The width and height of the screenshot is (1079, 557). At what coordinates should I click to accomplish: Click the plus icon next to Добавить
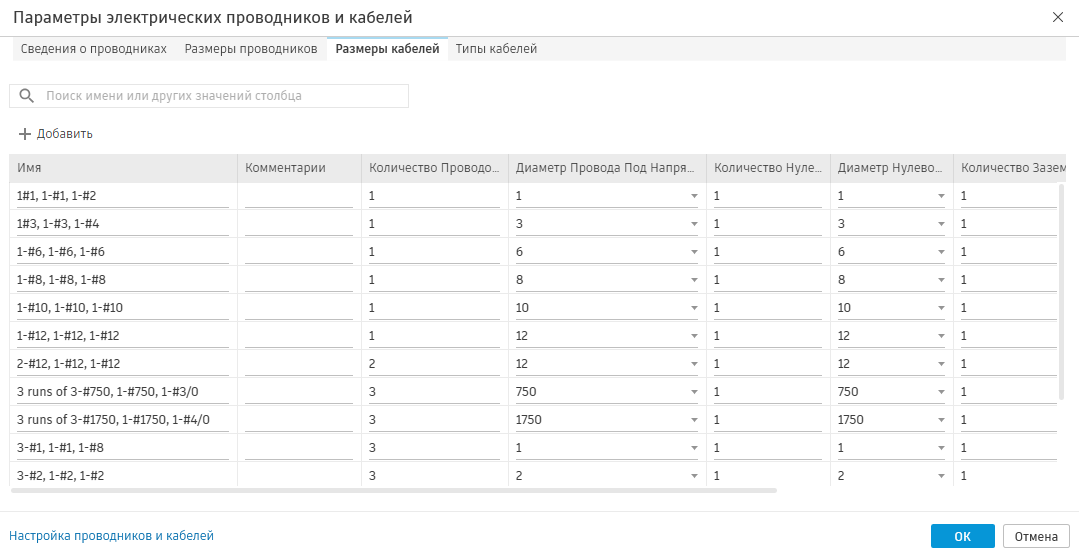click(25, 134)
